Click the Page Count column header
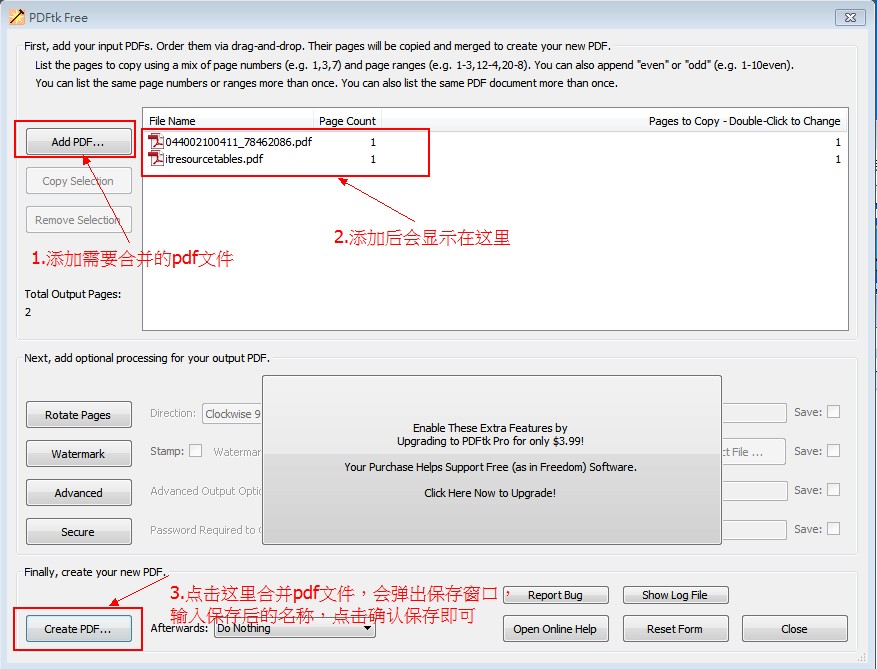This screenshot has height=669, width=877. 347,121
